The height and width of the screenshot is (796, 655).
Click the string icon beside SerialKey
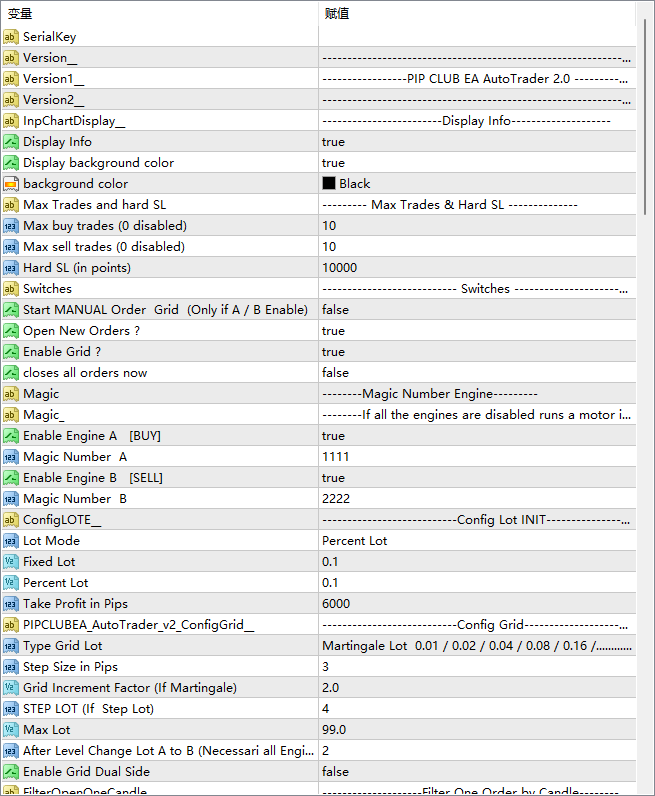pos(11,37)
